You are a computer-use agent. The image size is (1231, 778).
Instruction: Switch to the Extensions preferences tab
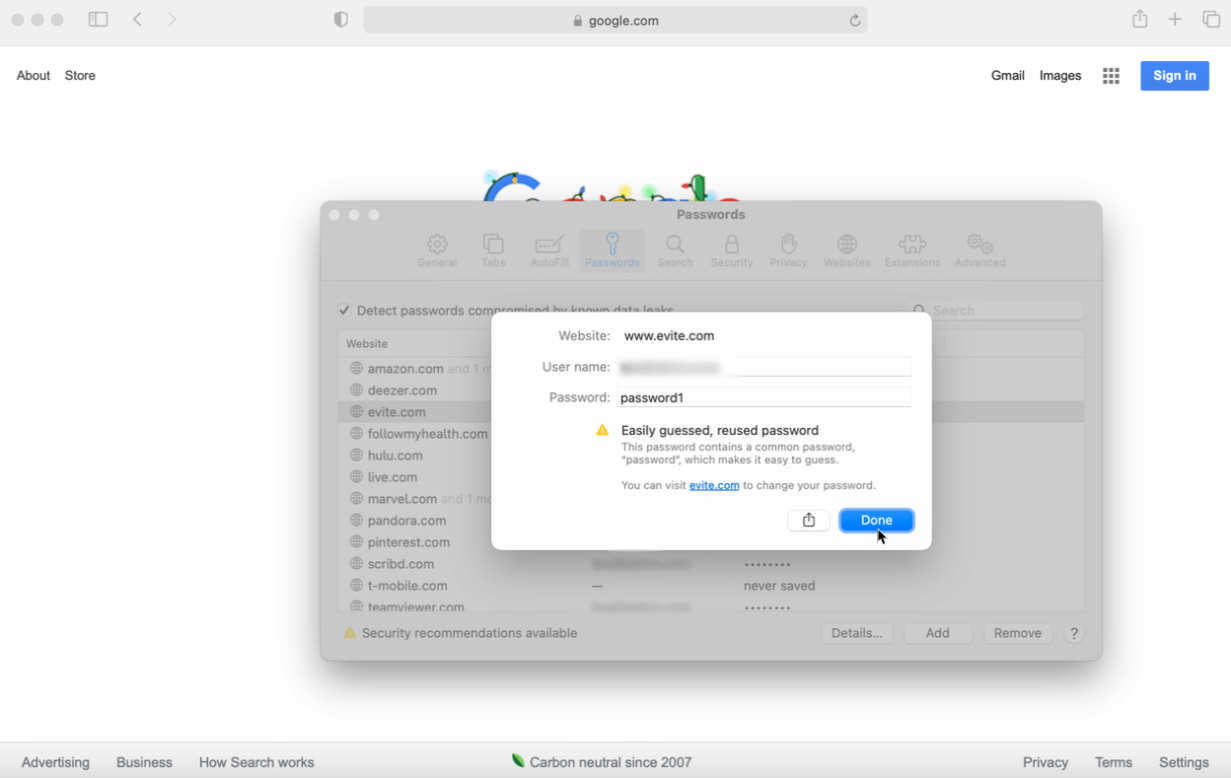[912, 250]
